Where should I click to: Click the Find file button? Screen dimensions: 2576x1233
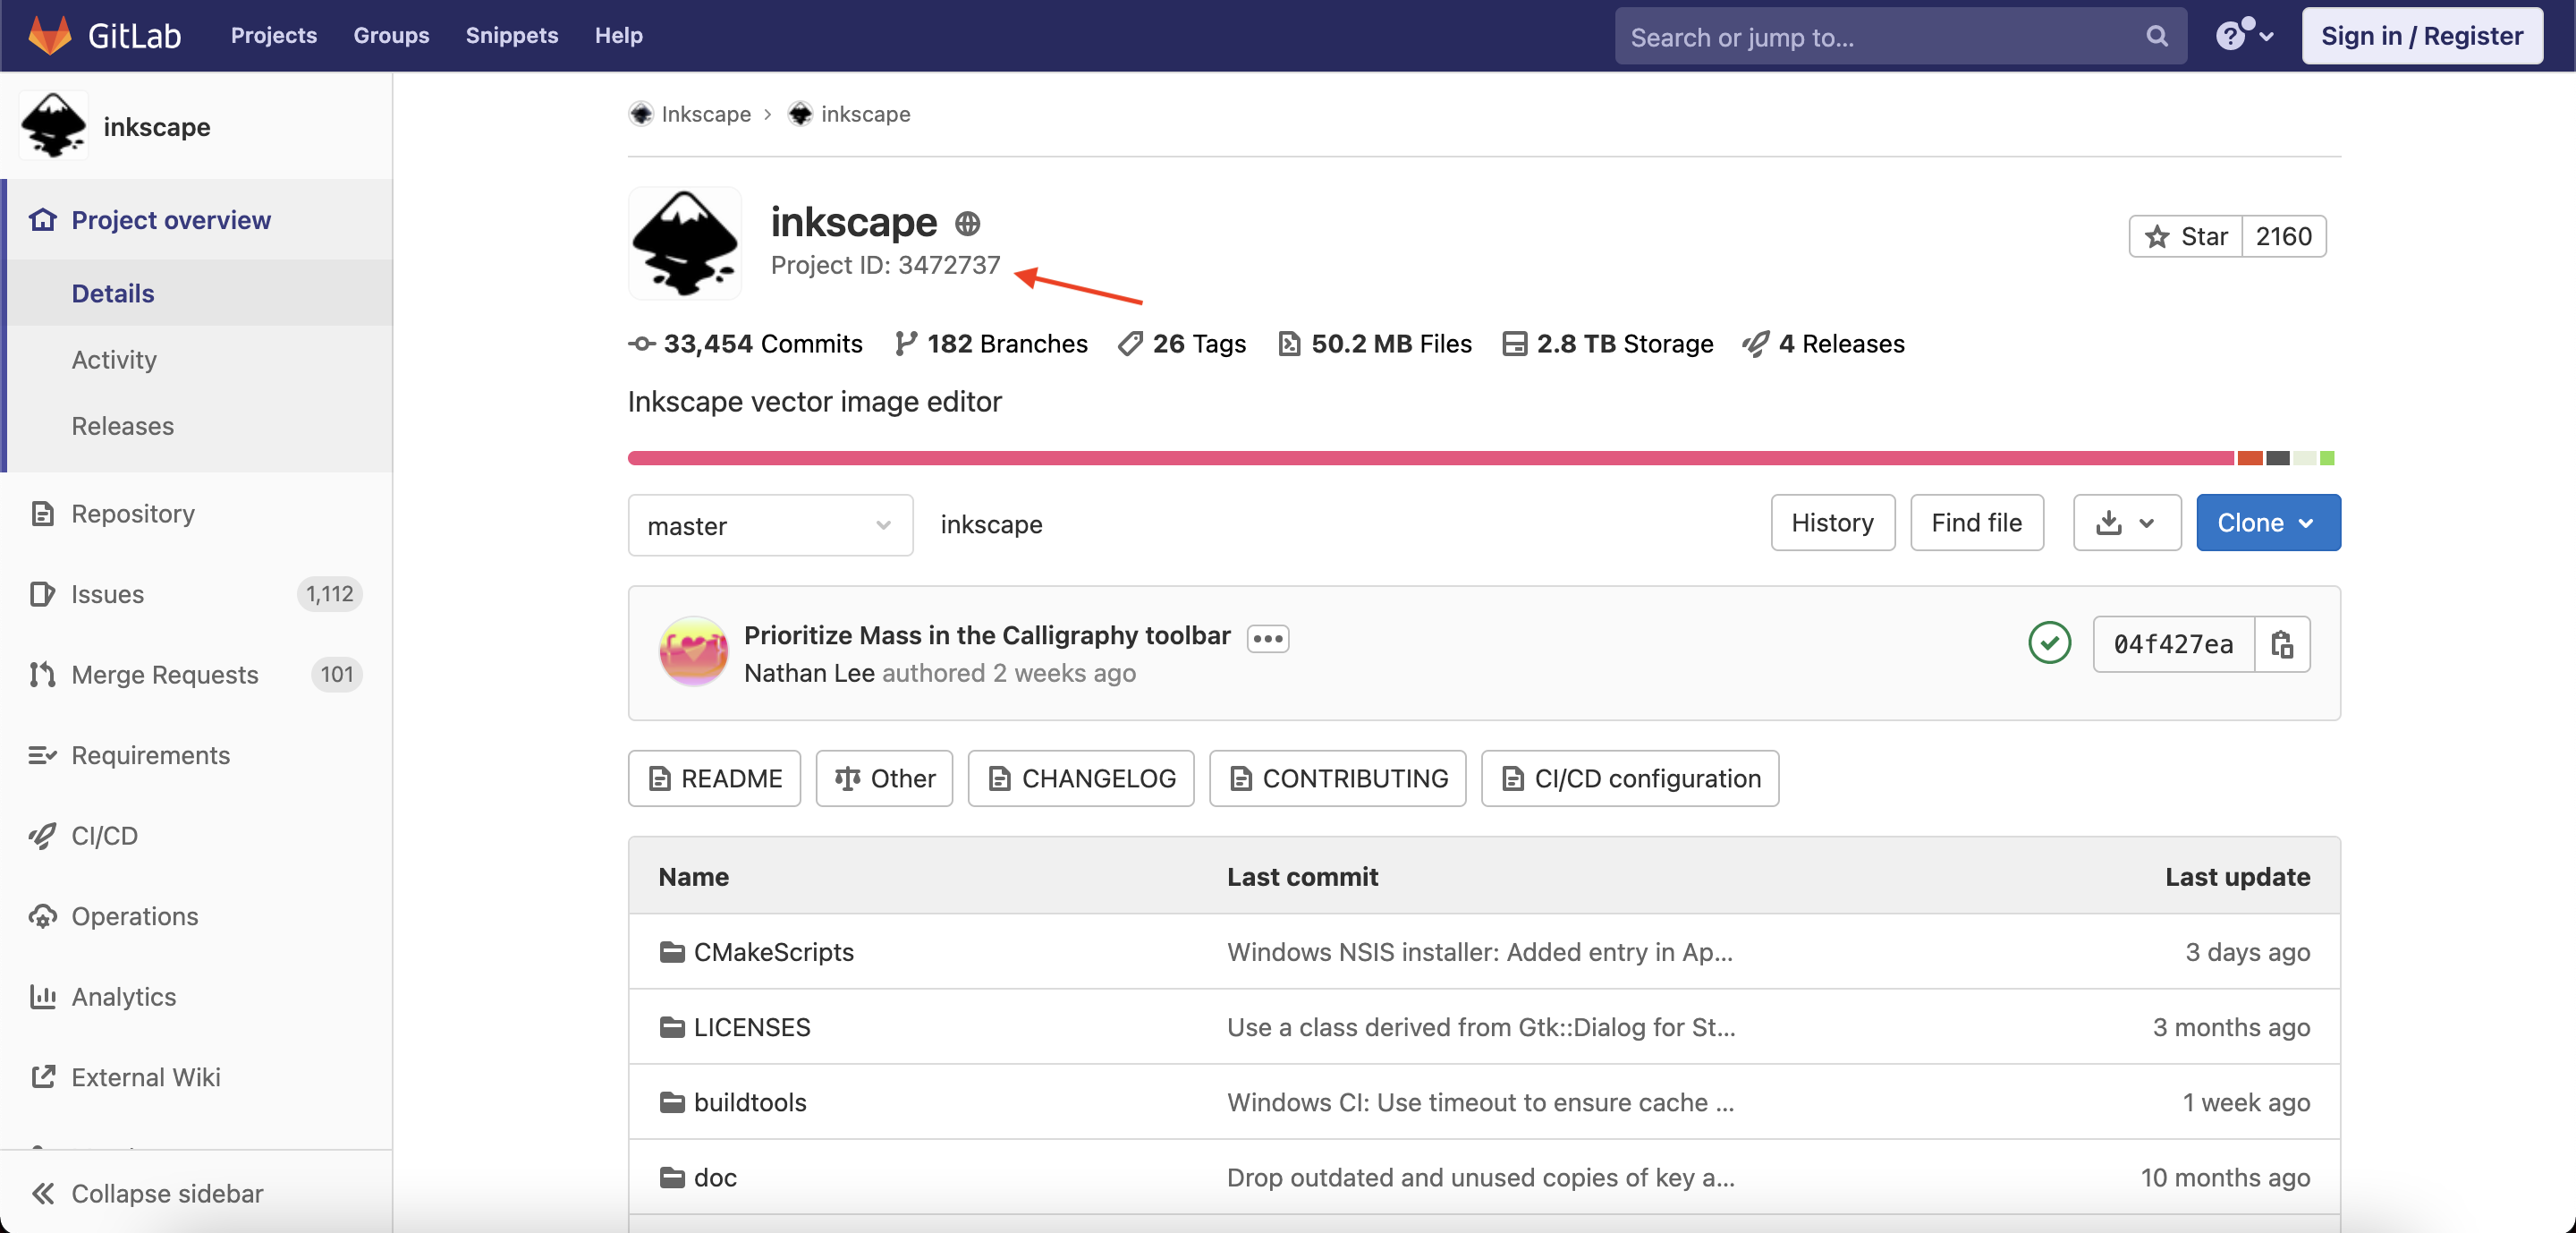1977,522
